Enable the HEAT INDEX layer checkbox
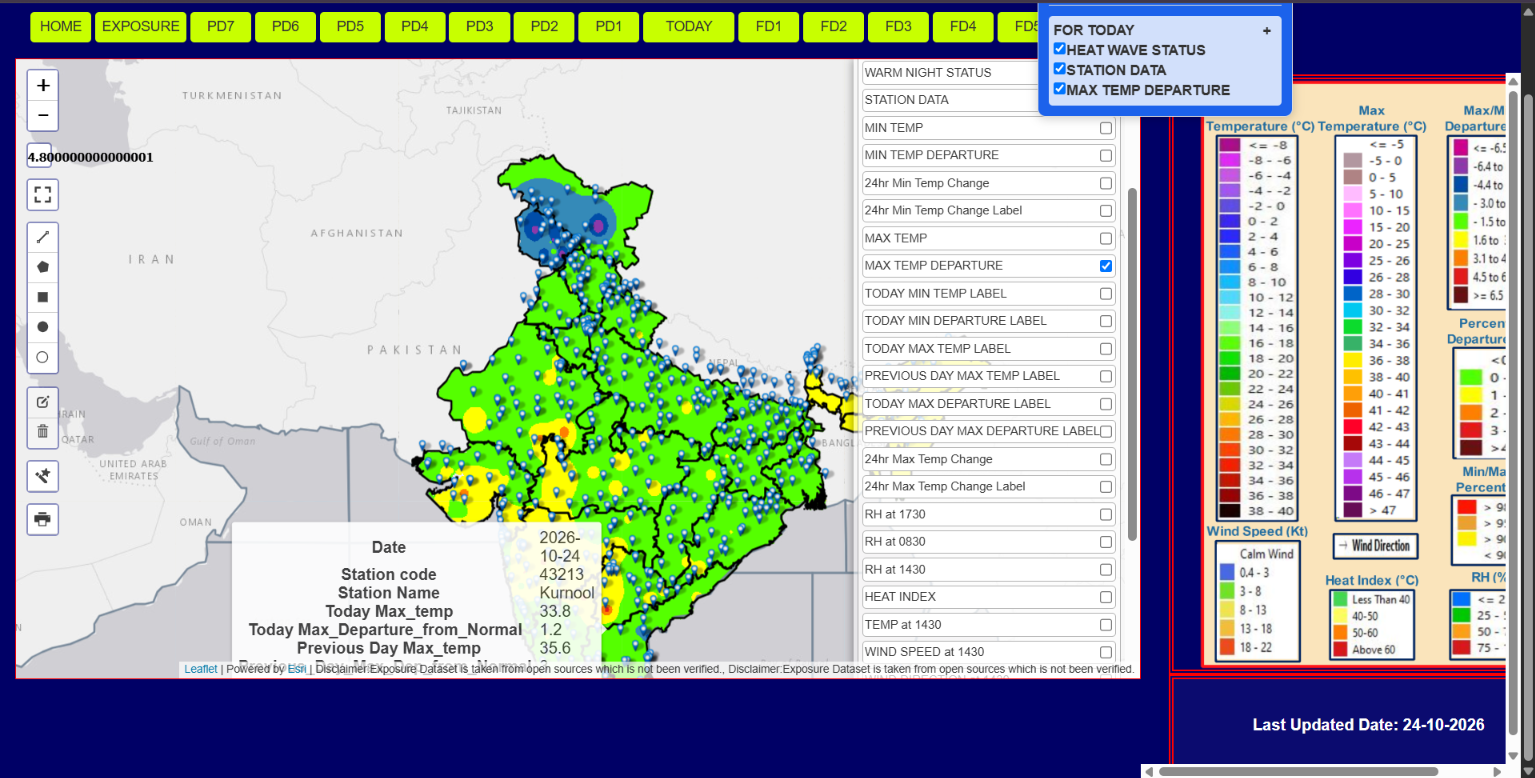 coord(1106,597)
